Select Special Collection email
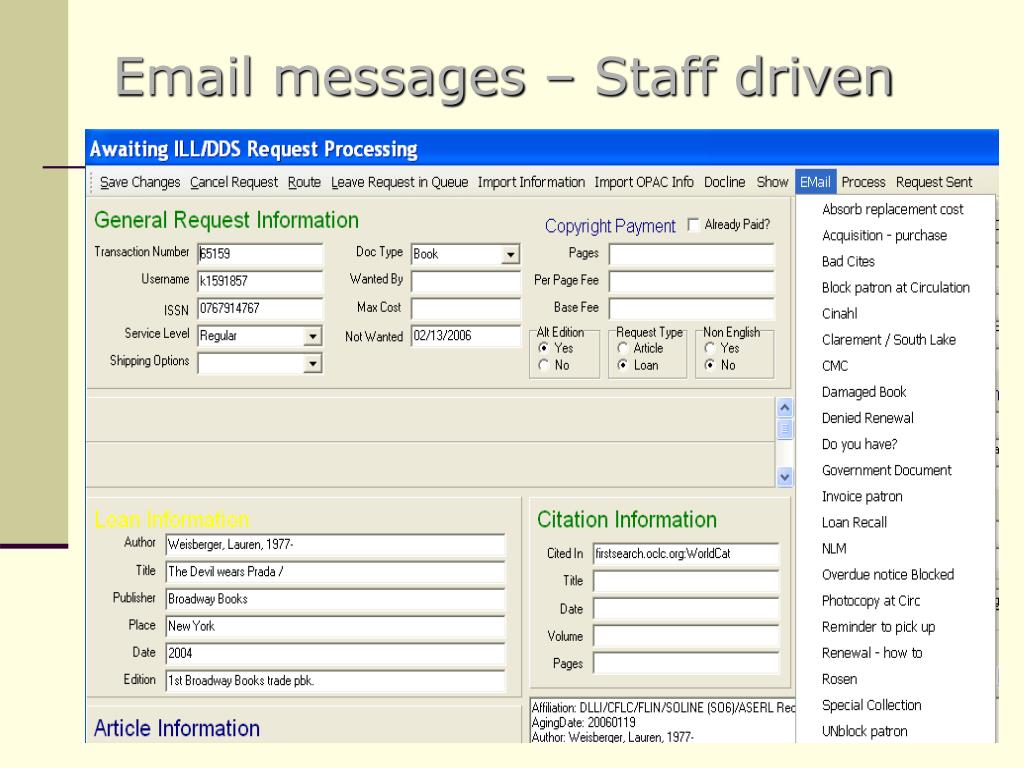1024x768 pixels. pos(871,705)
